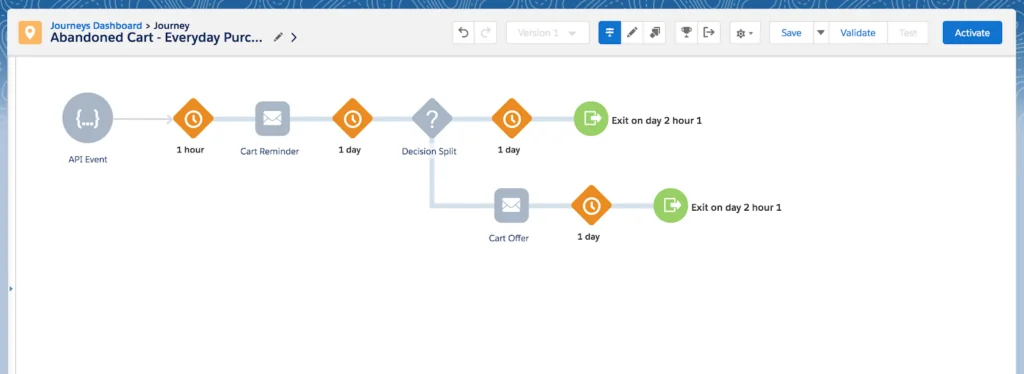Image resolution: width=1024 pixels, height=374 pixels.
Task: Click the 'Cart Reminder' label
Action: 270,151
